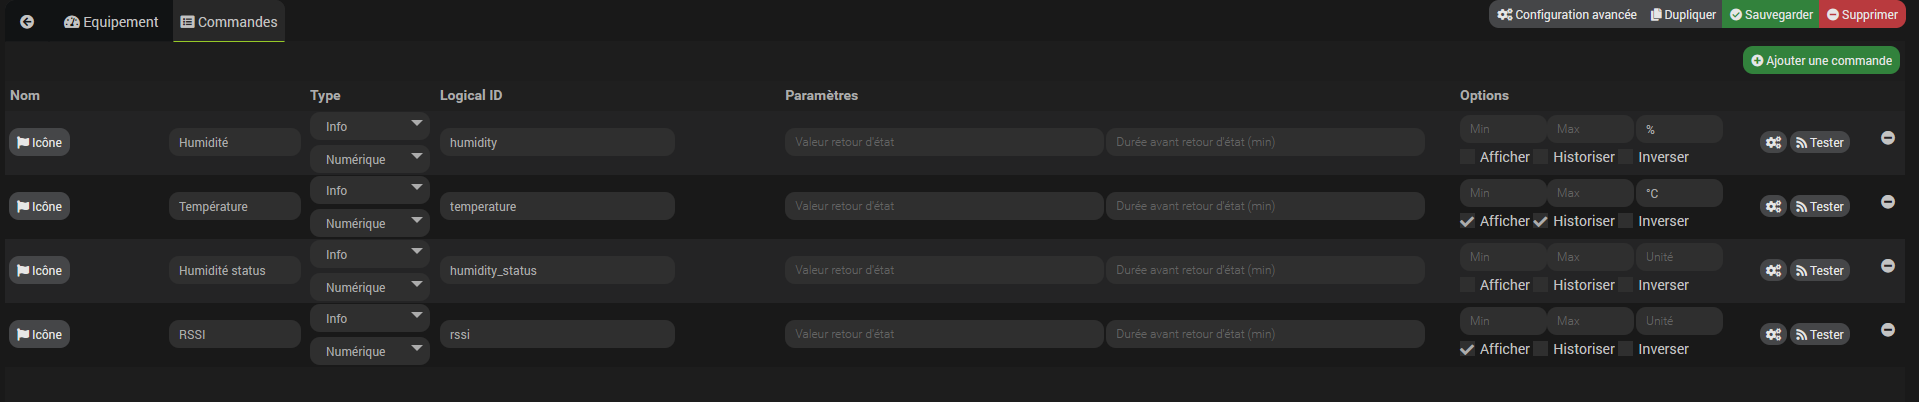Open gear settings for Humidité status command
Viewport: 1919px width, 402px height.
pyautogui.click(x=1773, y=271)
